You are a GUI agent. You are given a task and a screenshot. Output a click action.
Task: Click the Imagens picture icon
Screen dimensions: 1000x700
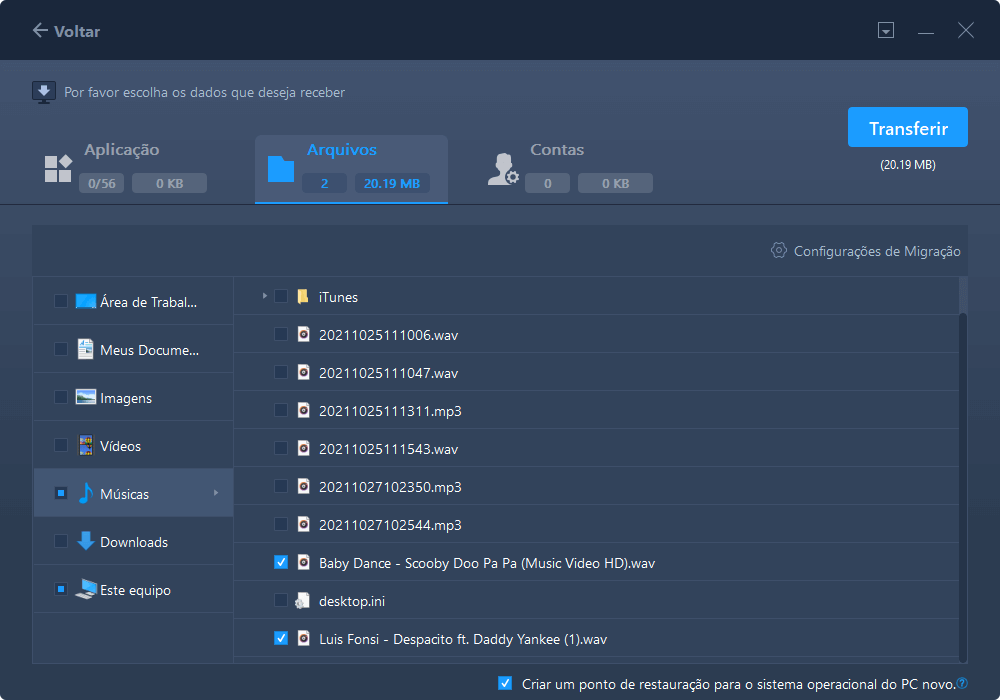click(x=85, y=397)
